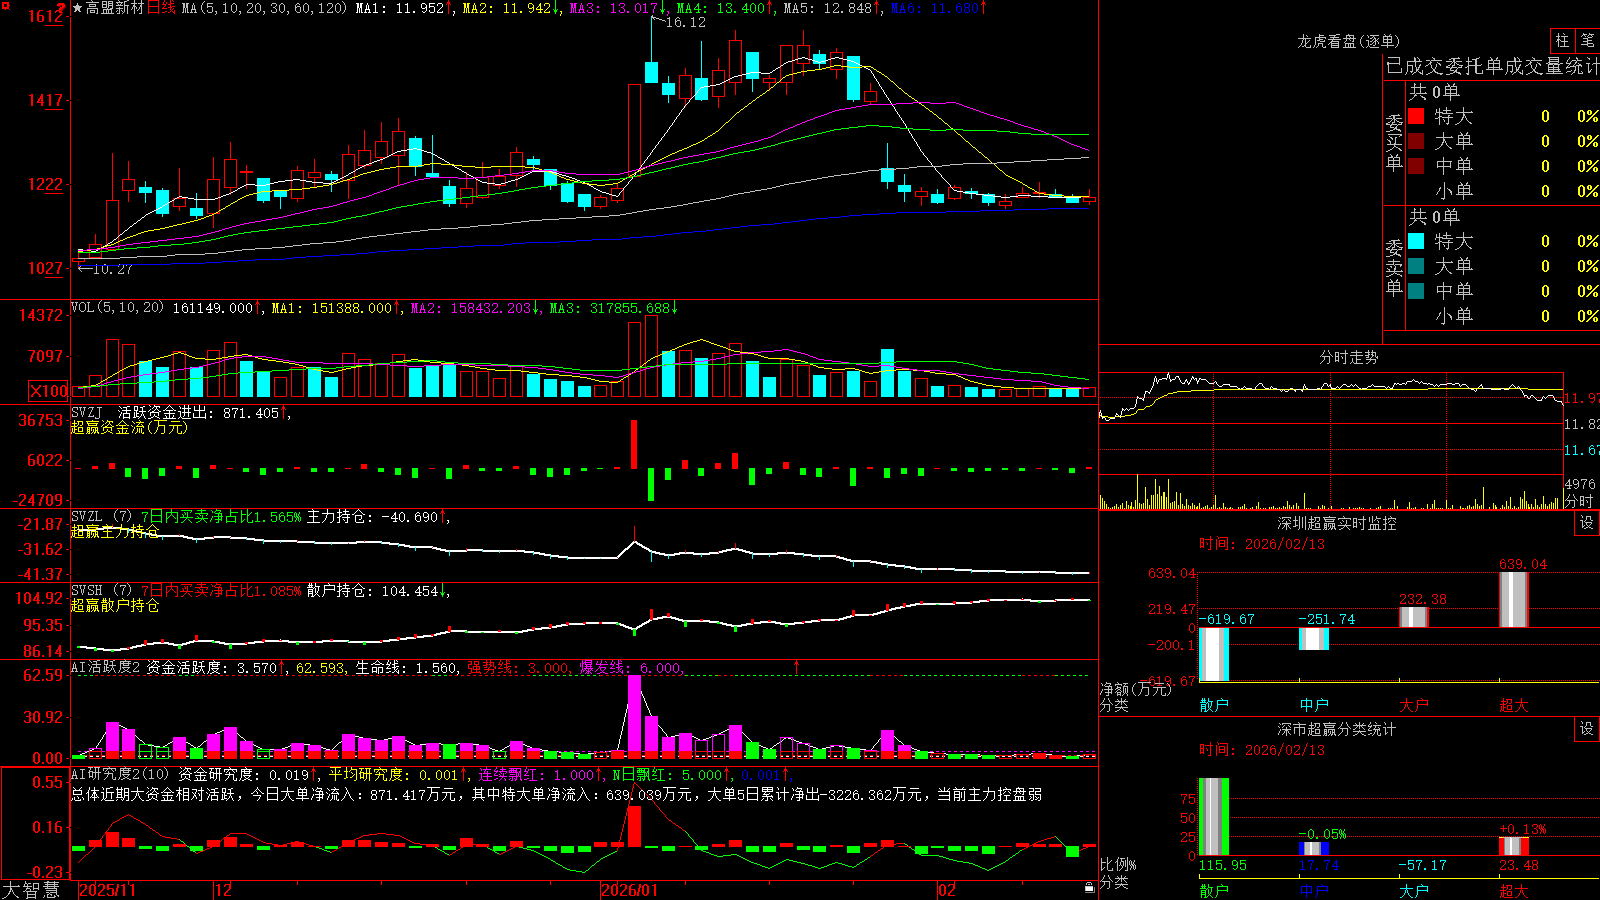The height and width of the screenshot is (900, 1600).
Task: Click the 超赢主力持仓 label
Action: 115,531
